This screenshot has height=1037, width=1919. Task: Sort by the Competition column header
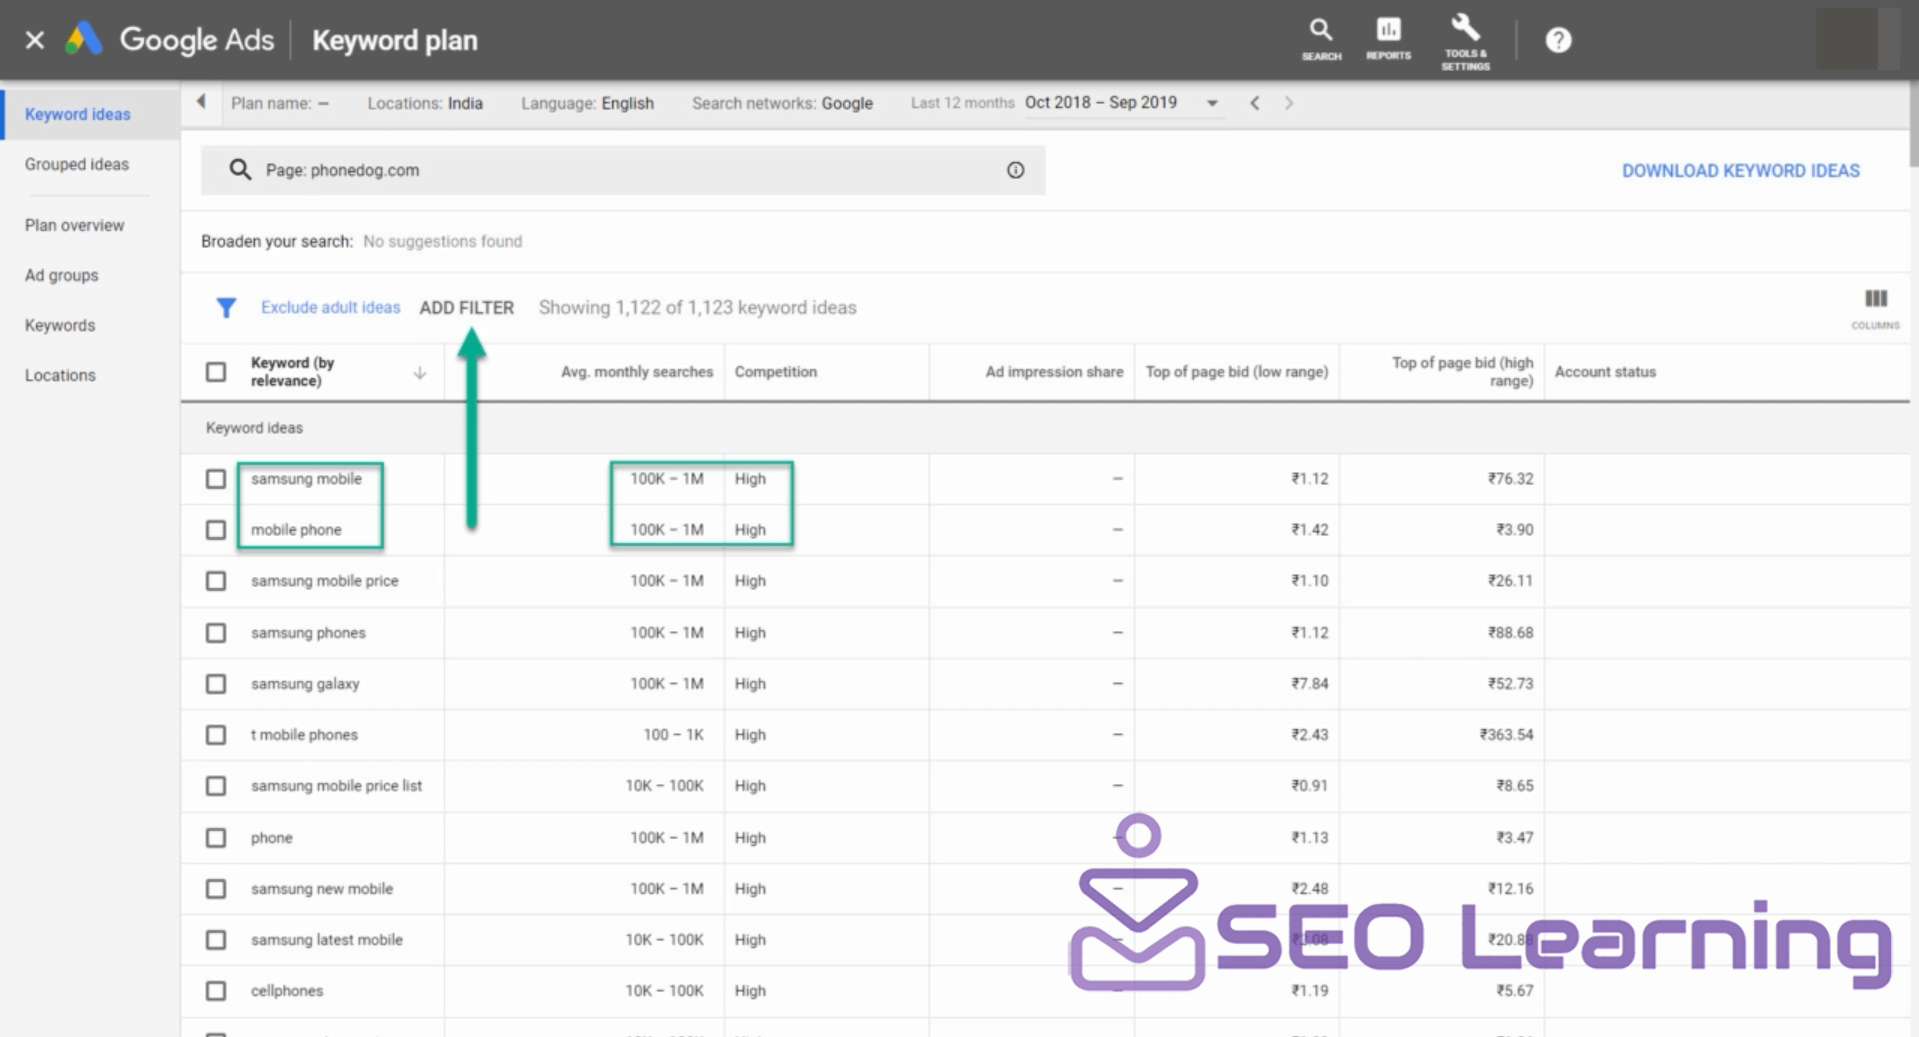coord(776,372)
